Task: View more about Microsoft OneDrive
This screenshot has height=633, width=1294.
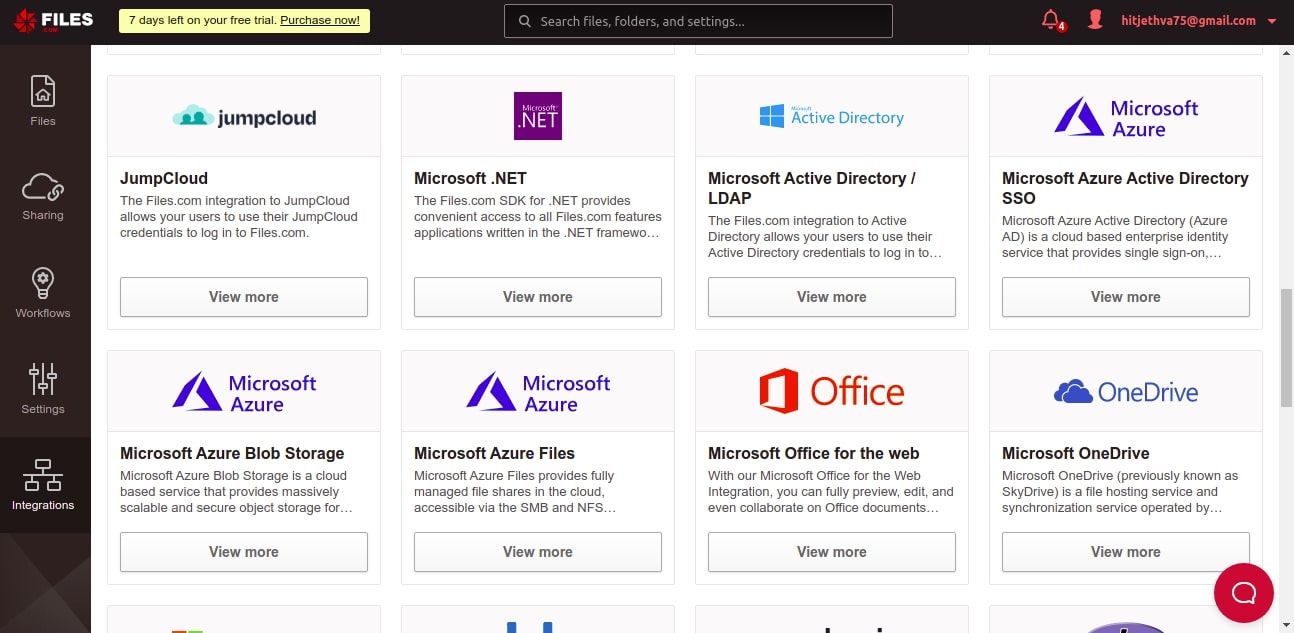Action: (x=1126, y=552)
